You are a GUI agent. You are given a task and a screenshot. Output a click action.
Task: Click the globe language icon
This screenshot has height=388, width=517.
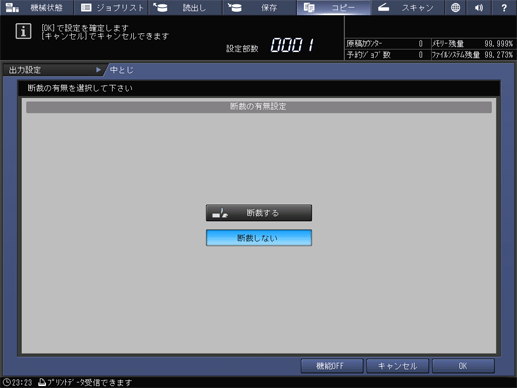coord(455,7)
